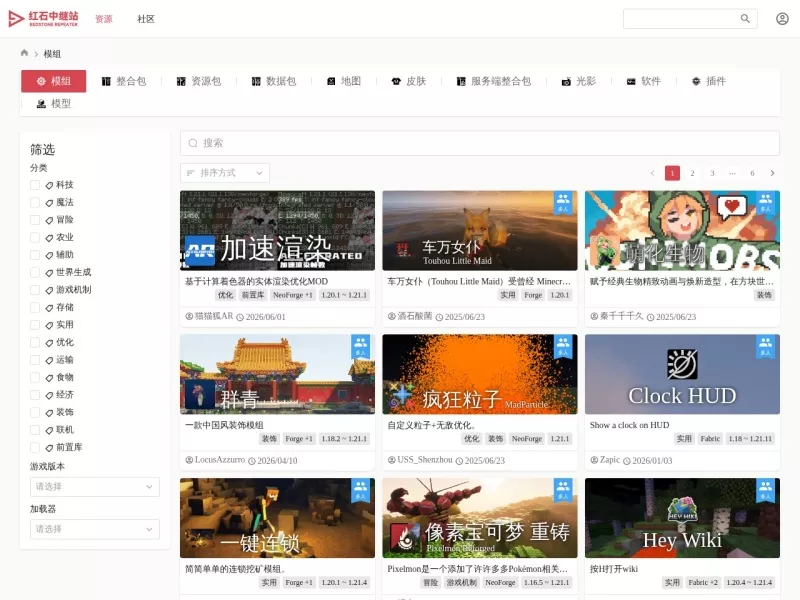800x600 pixels.
Task: Open the 游戏版本 selection dropdown
Action: pyautogui.click(x=94, y=487)
